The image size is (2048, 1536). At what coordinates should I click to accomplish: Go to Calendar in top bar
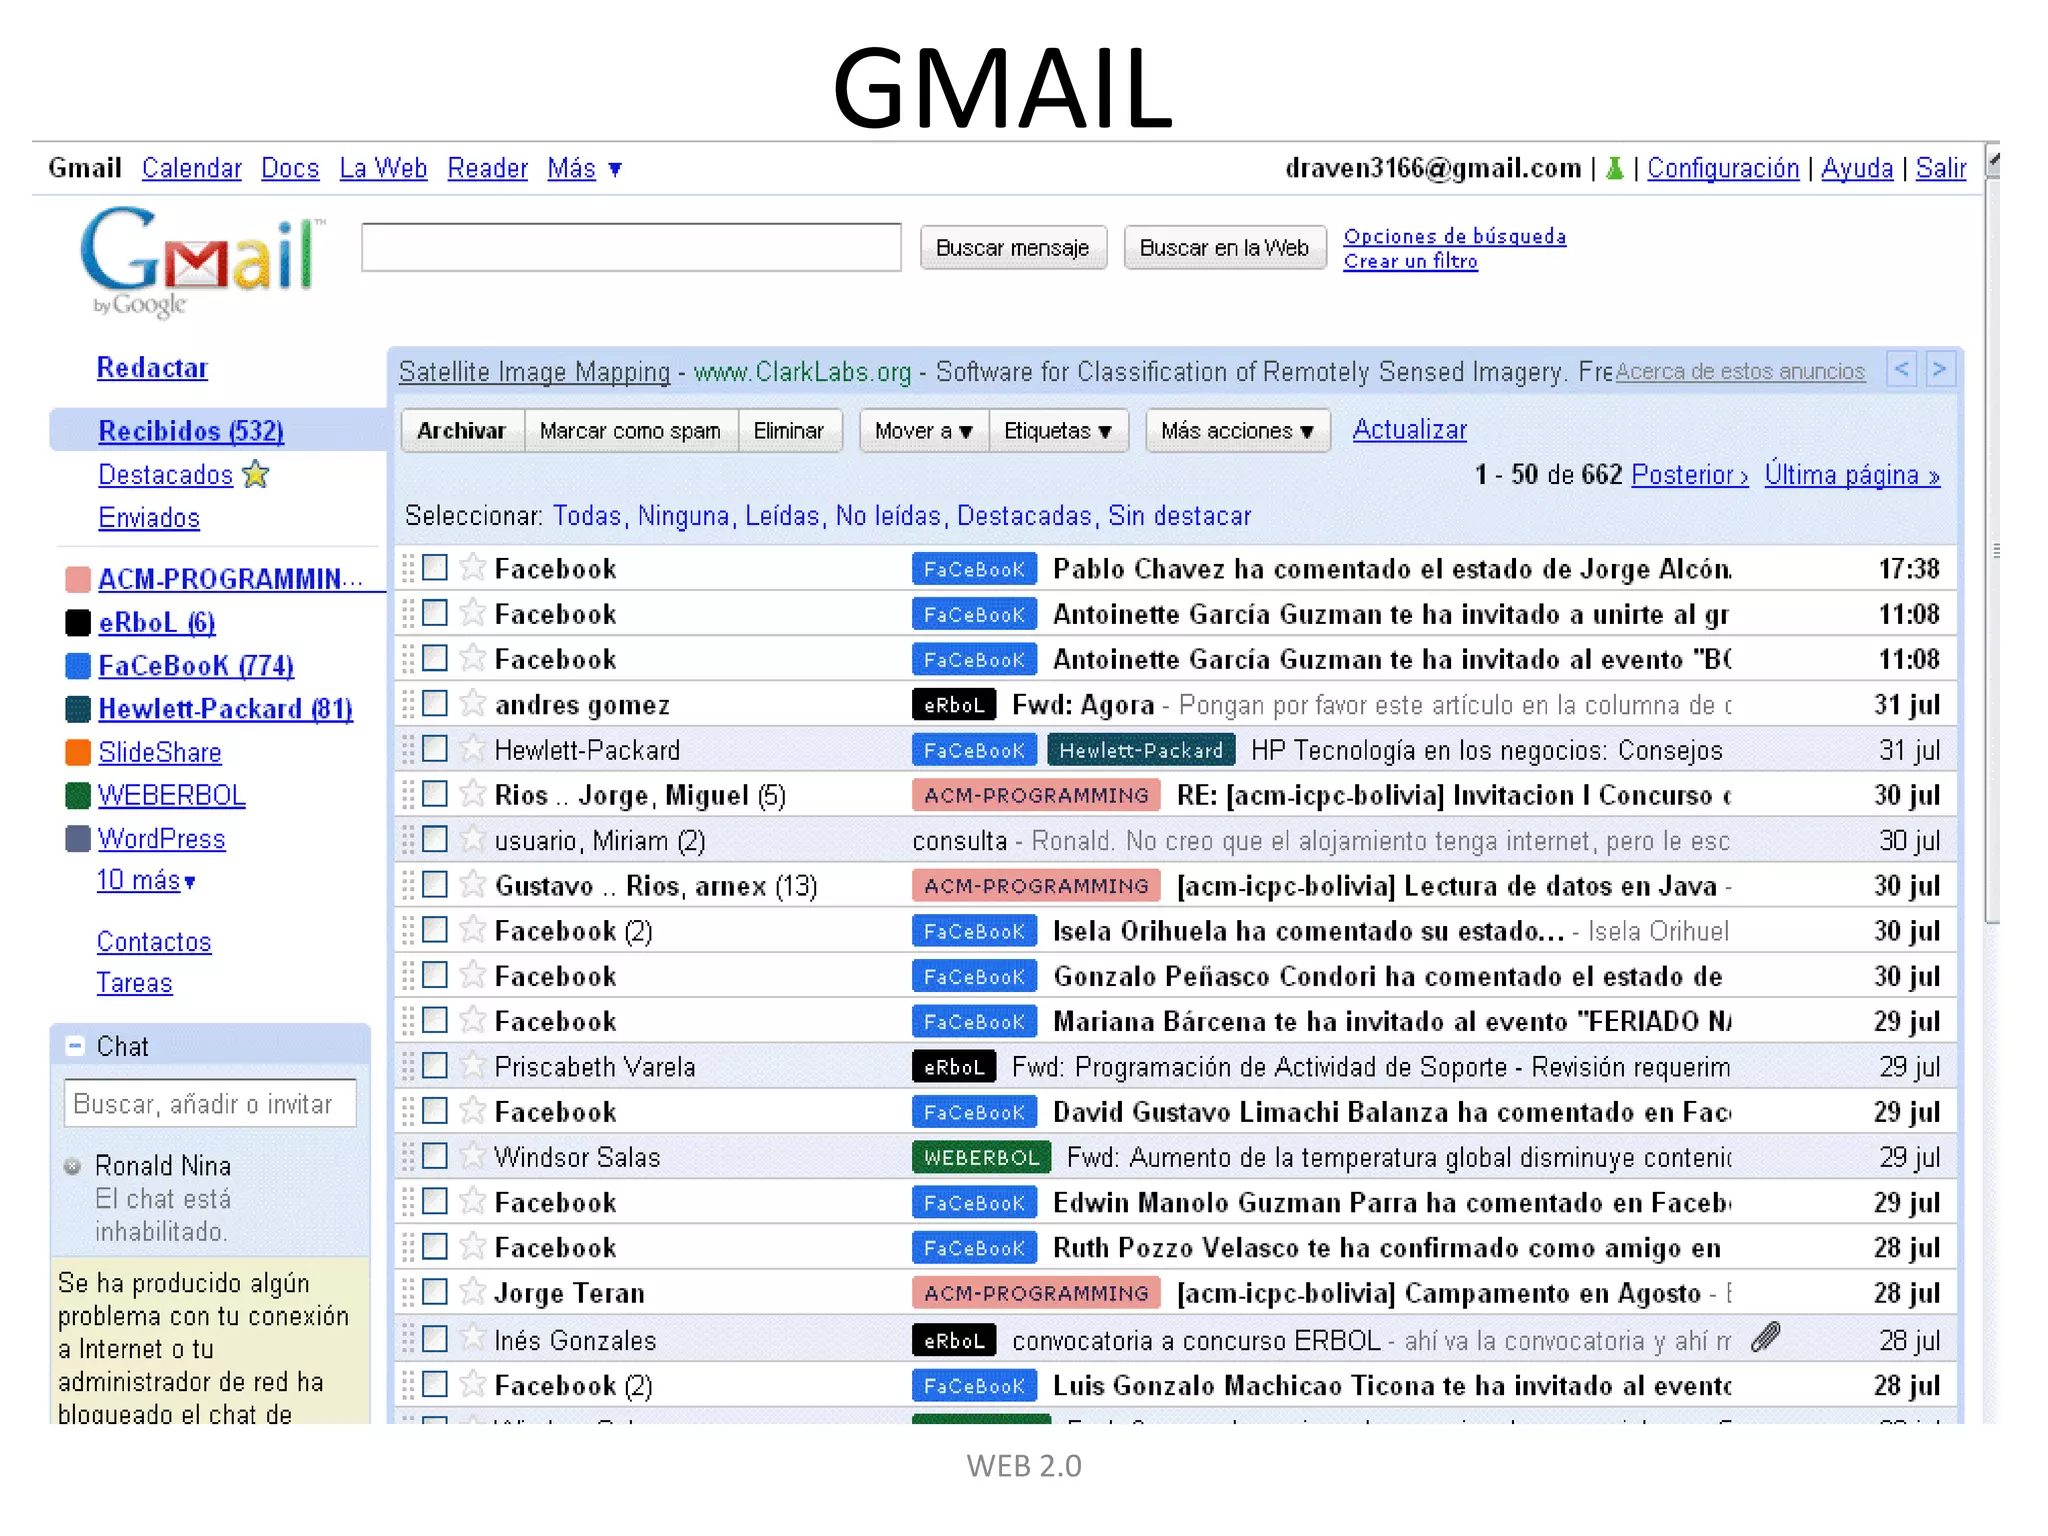[x=192, y=168]
